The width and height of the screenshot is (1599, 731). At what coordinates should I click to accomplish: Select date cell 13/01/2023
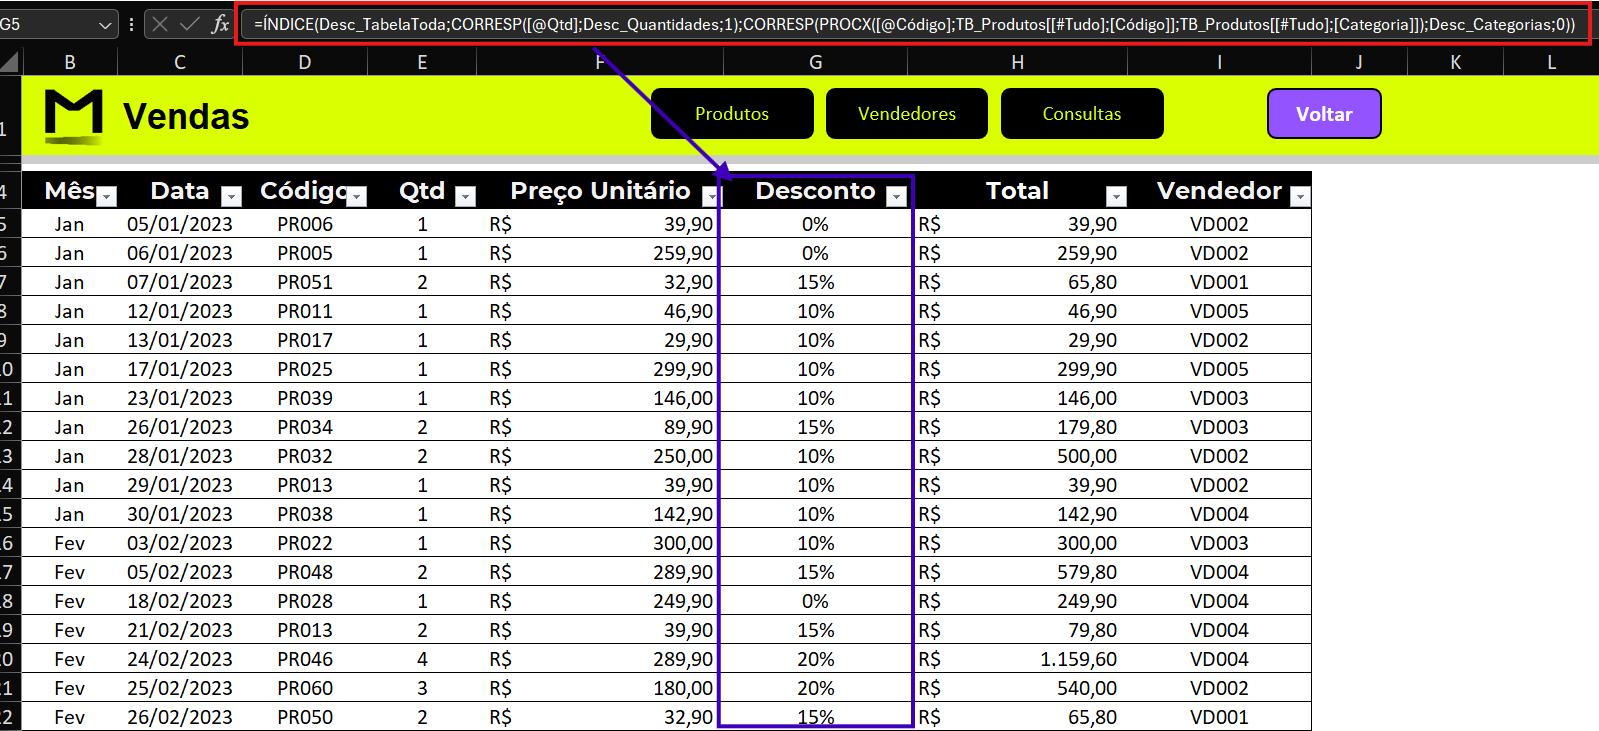[180, 340]
